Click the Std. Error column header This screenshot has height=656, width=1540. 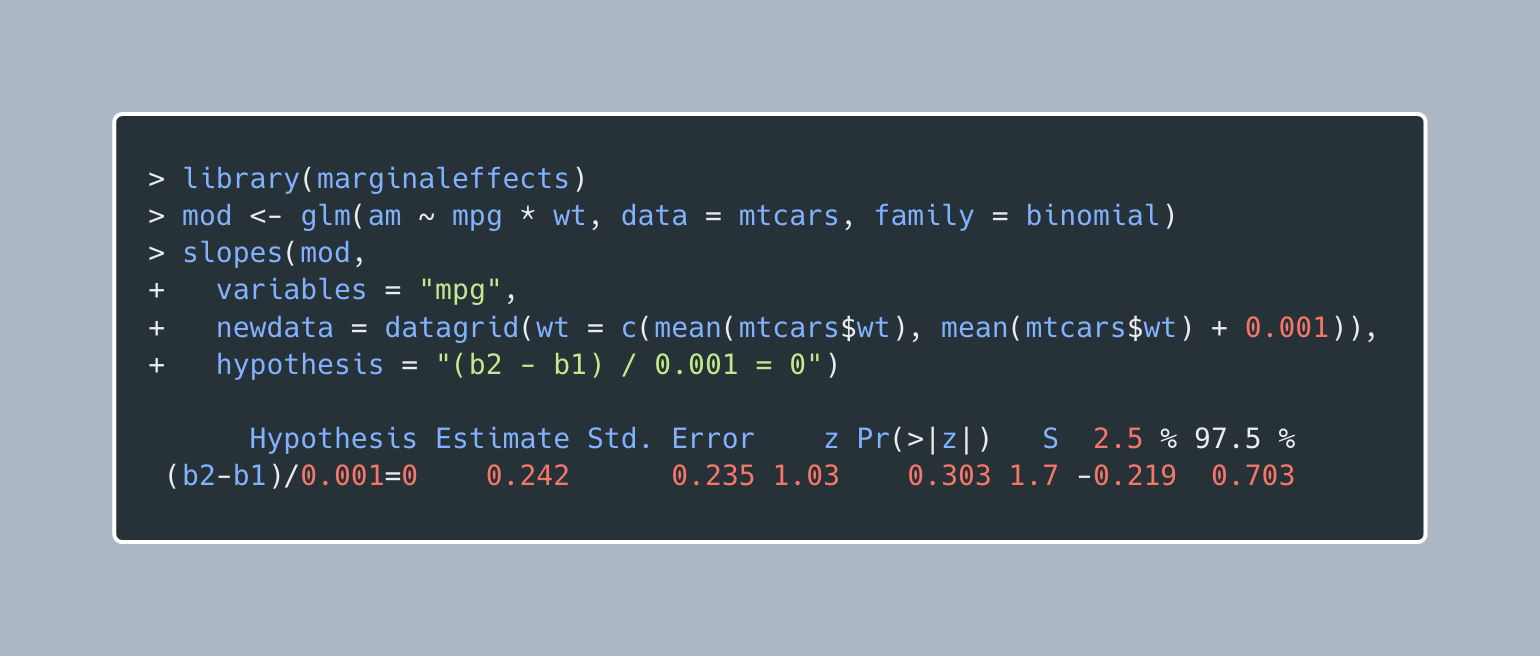[x=671, y=439]
